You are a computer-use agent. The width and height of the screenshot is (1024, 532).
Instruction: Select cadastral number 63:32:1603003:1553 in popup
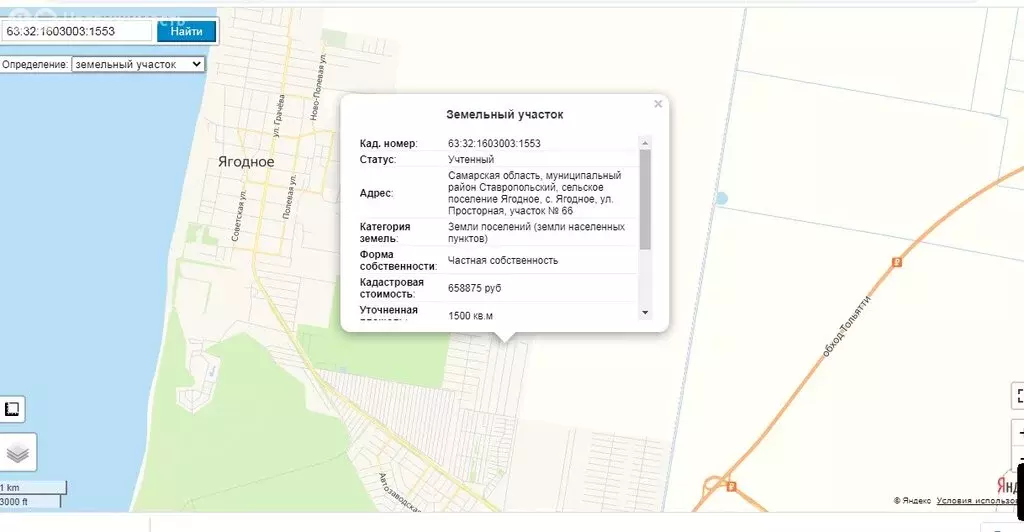coord(494,144)
